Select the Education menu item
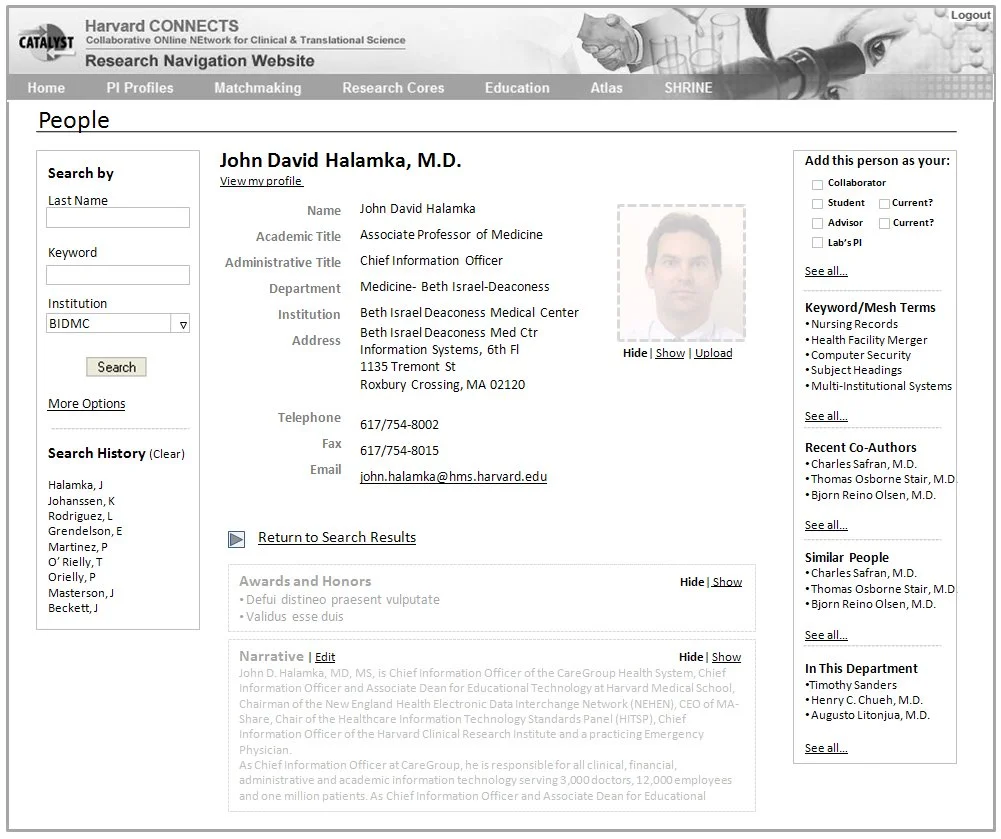 (x=517, y=88)
